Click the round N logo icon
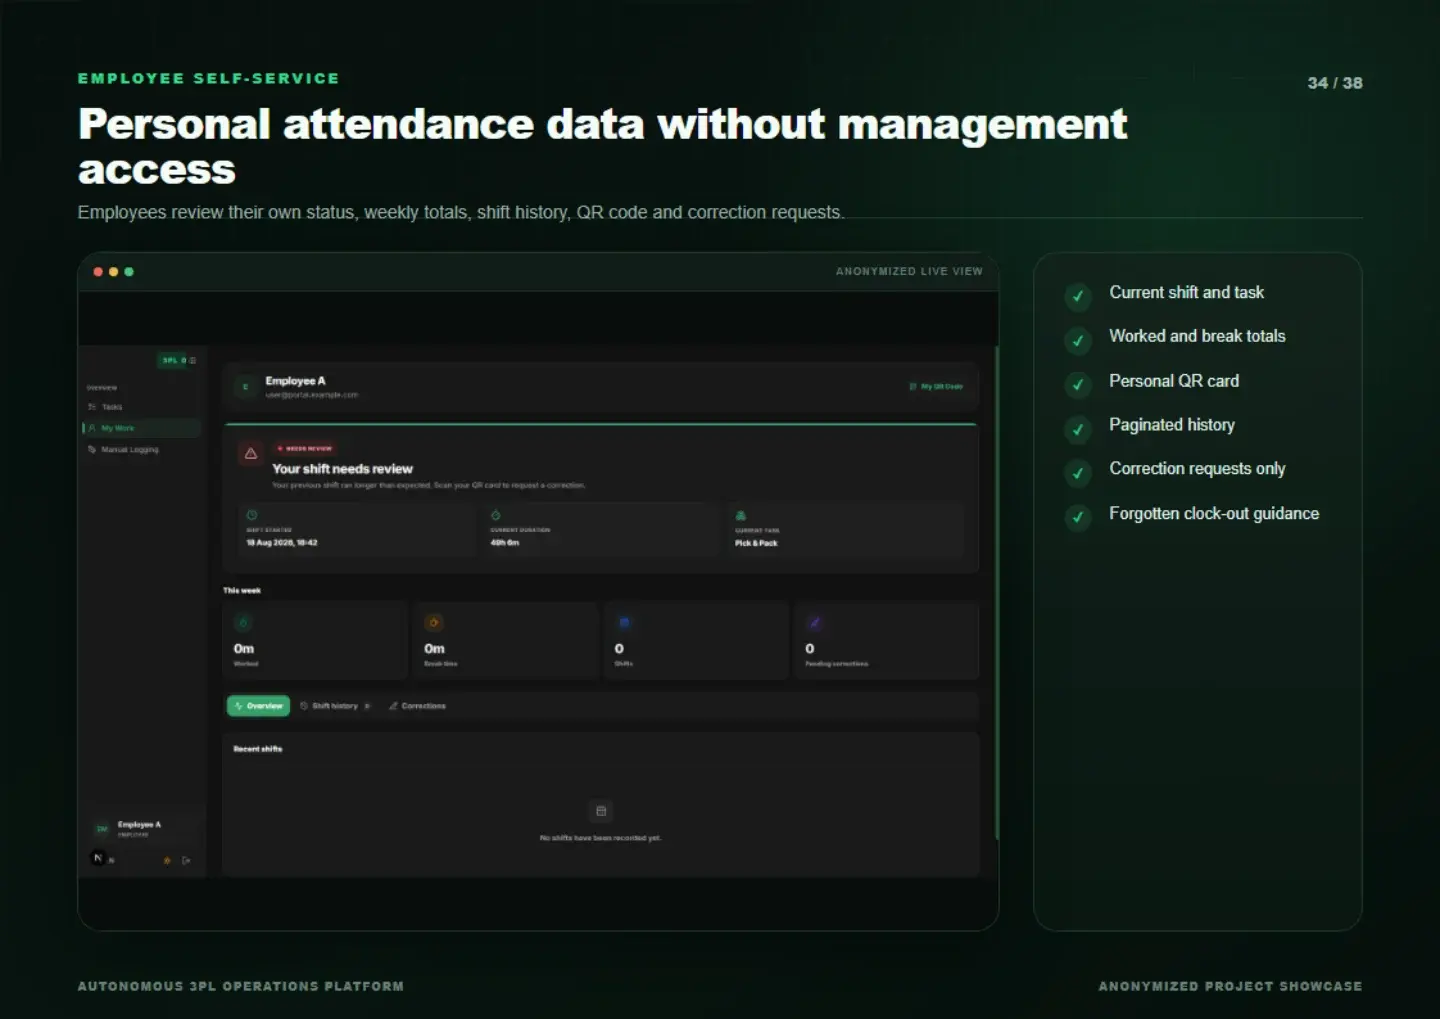 click(98, 858)
